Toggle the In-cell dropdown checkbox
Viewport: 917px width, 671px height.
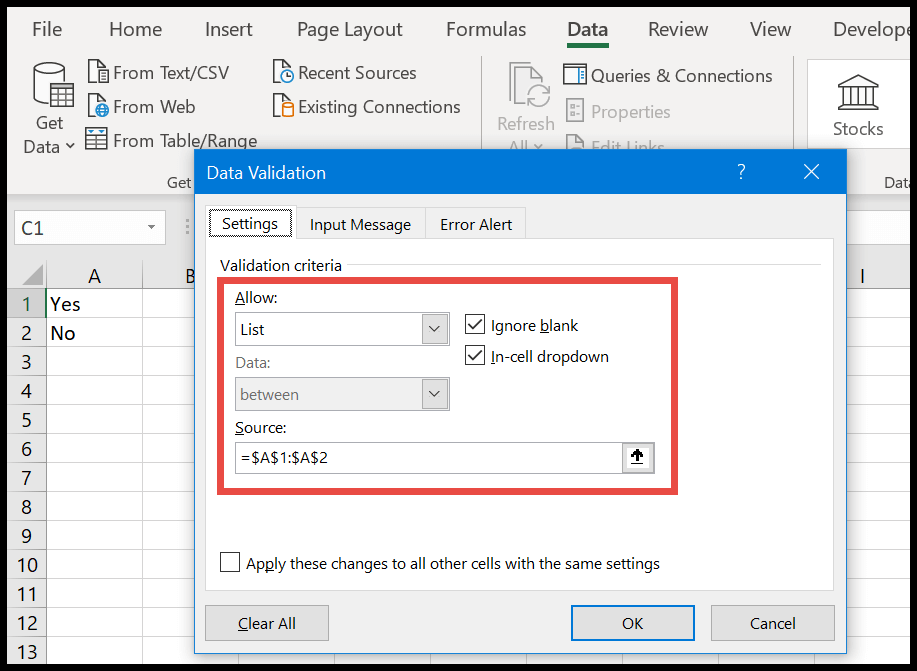coord(475,355)
